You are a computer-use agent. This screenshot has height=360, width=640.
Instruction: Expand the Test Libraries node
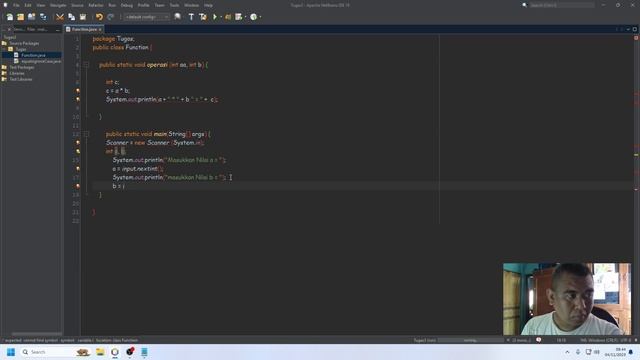(4, 79)
